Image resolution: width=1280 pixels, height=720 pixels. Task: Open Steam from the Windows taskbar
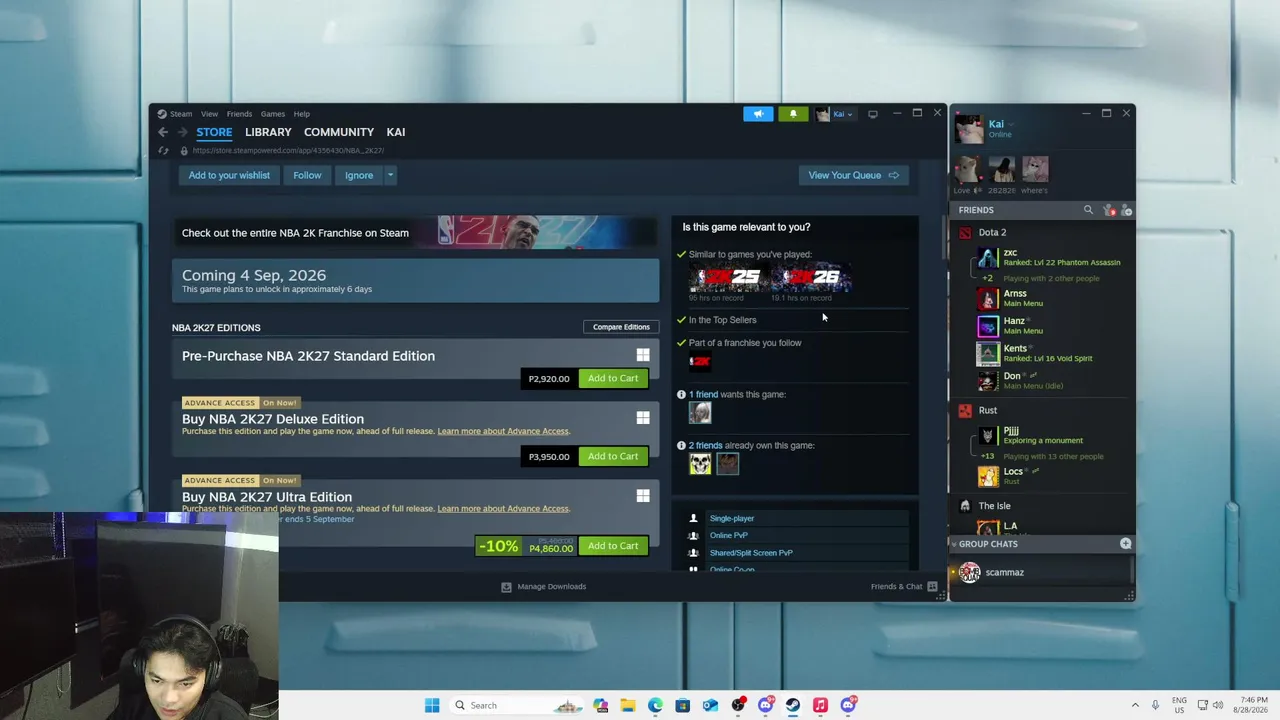pos(792,705)
